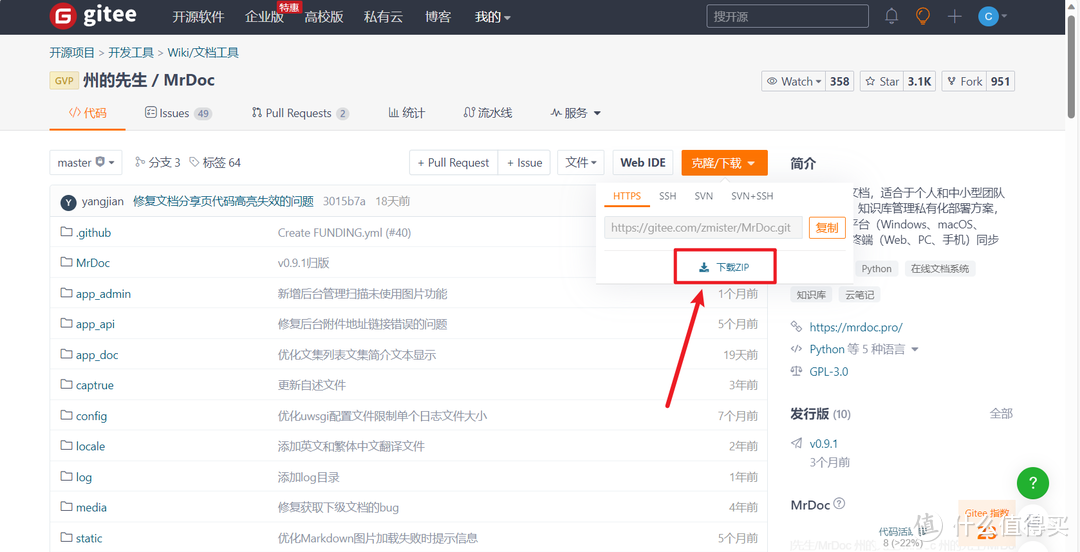Screen dimensions: 1080x552
Task: Click the 全部 releases link
Action: (1001, 413)
